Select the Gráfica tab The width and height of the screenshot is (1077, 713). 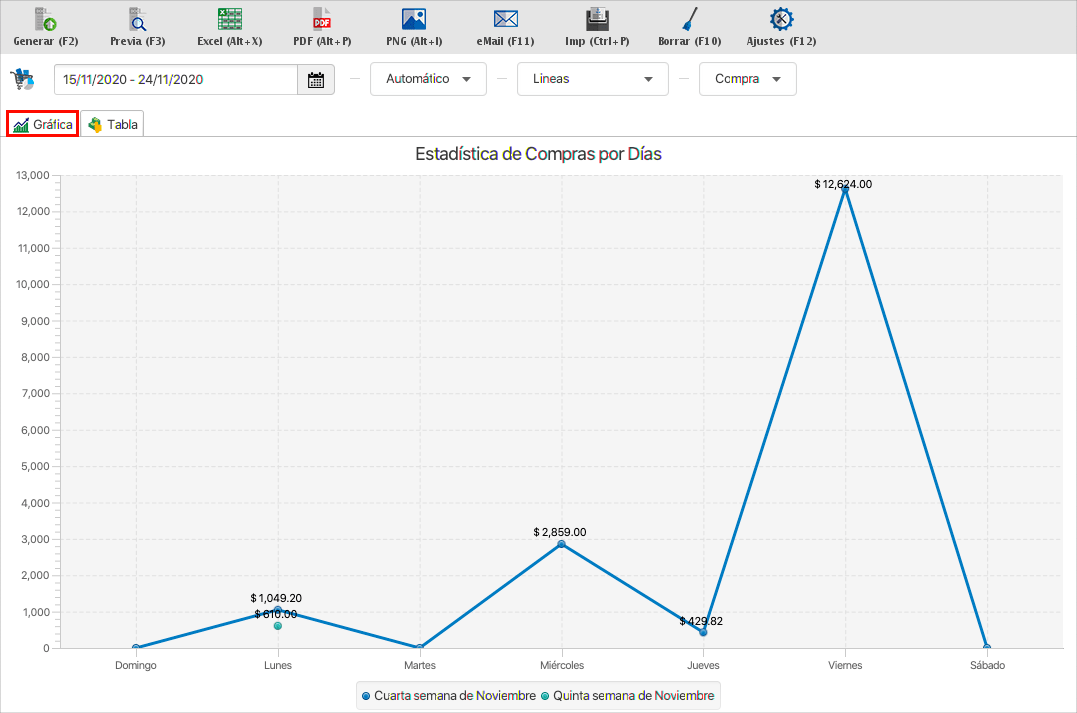43,125
